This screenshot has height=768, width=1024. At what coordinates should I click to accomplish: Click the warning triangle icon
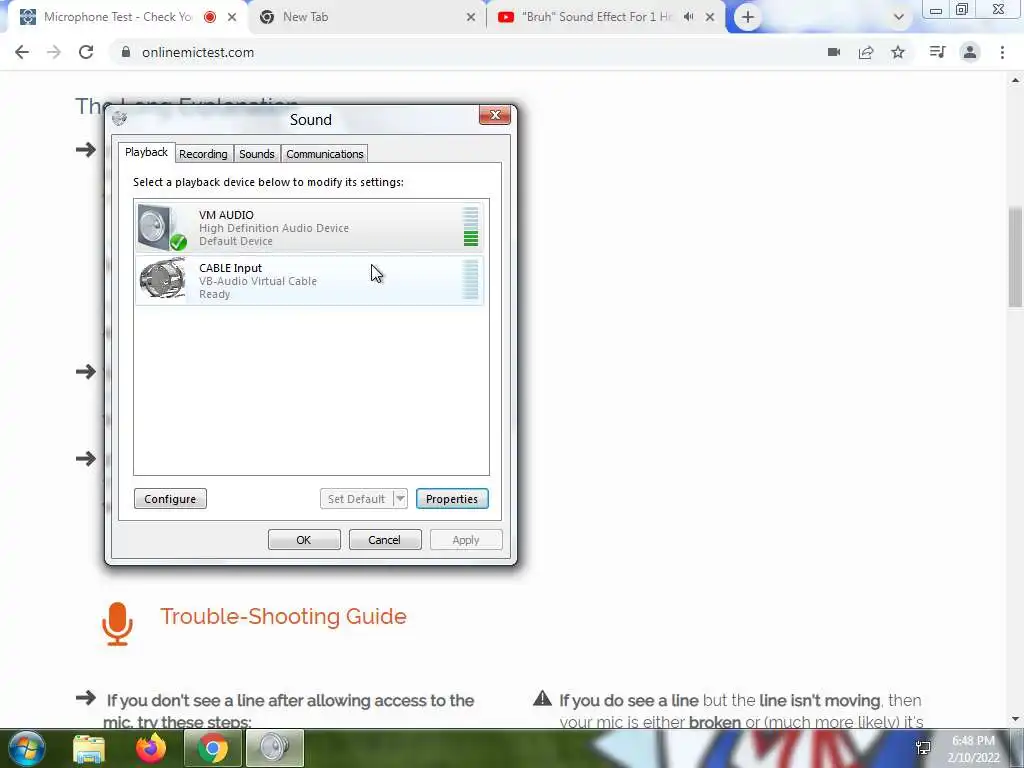click(x=542, y=699)
